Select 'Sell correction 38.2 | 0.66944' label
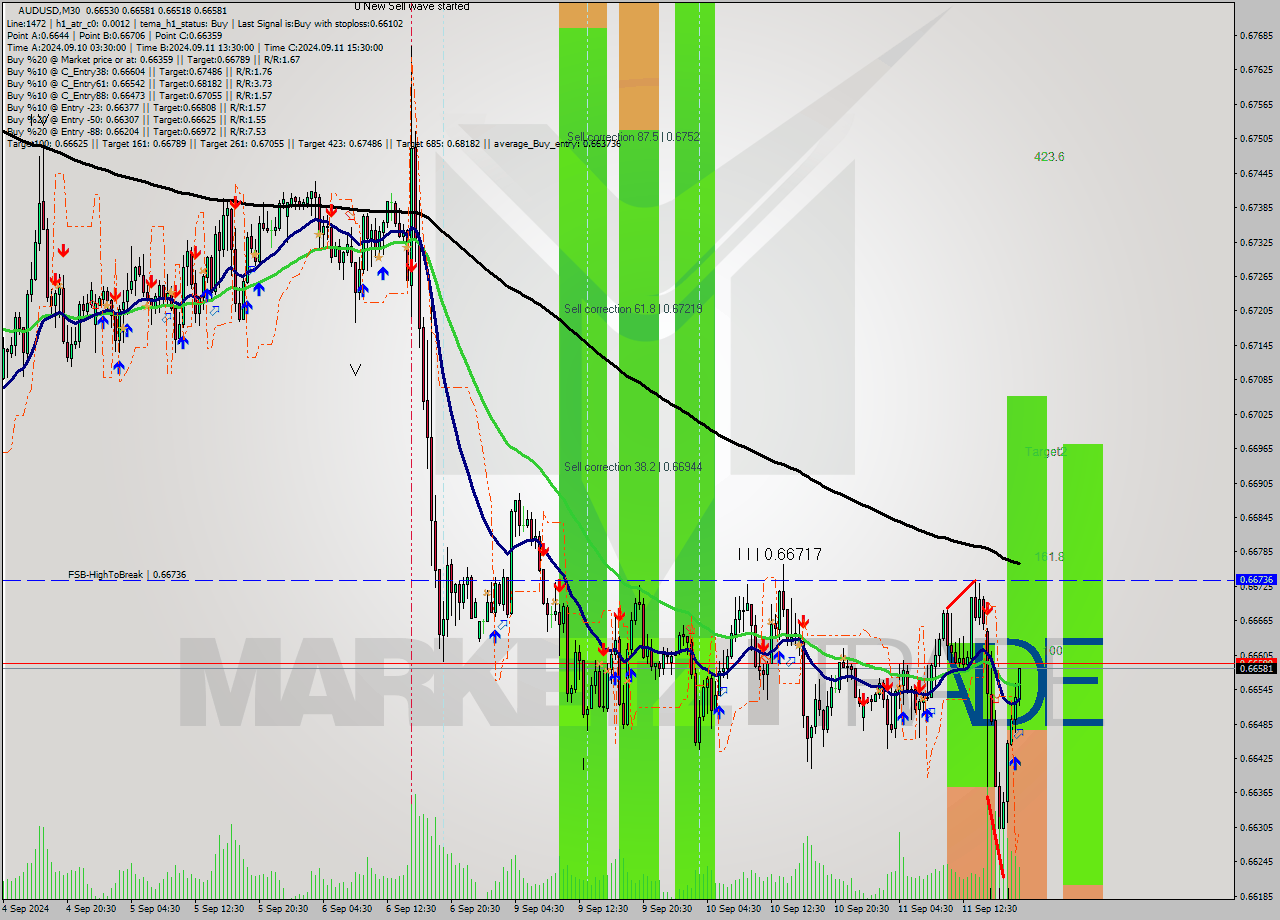Screen dimensions: 1280x920 point(633,467)
